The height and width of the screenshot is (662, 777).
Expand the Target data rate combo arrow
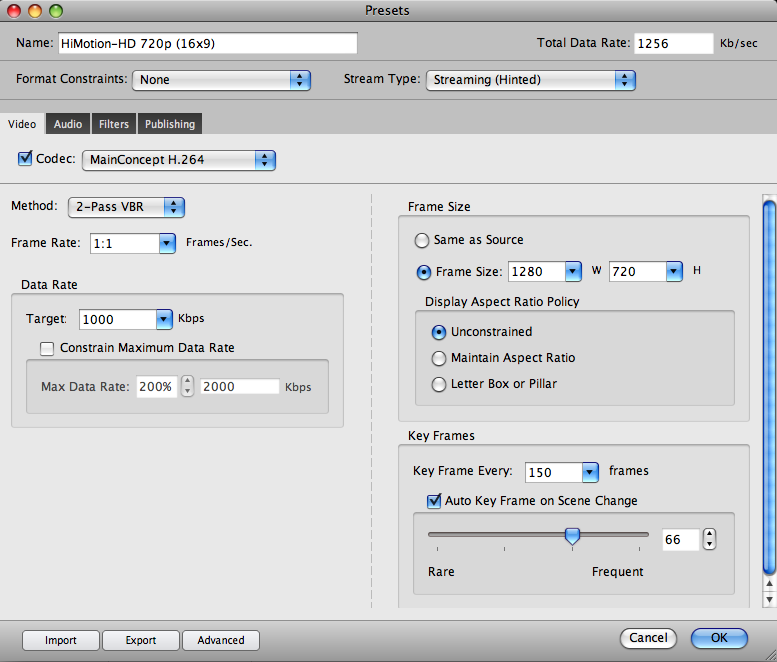tap(164, 320)
